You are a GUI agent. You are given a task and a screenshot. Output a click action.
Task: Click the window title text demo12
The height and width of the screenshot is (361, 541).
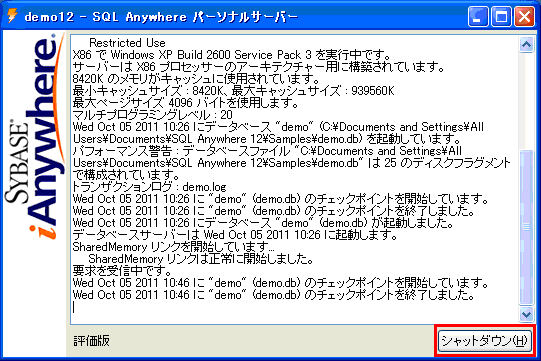(x=49, y=17)
